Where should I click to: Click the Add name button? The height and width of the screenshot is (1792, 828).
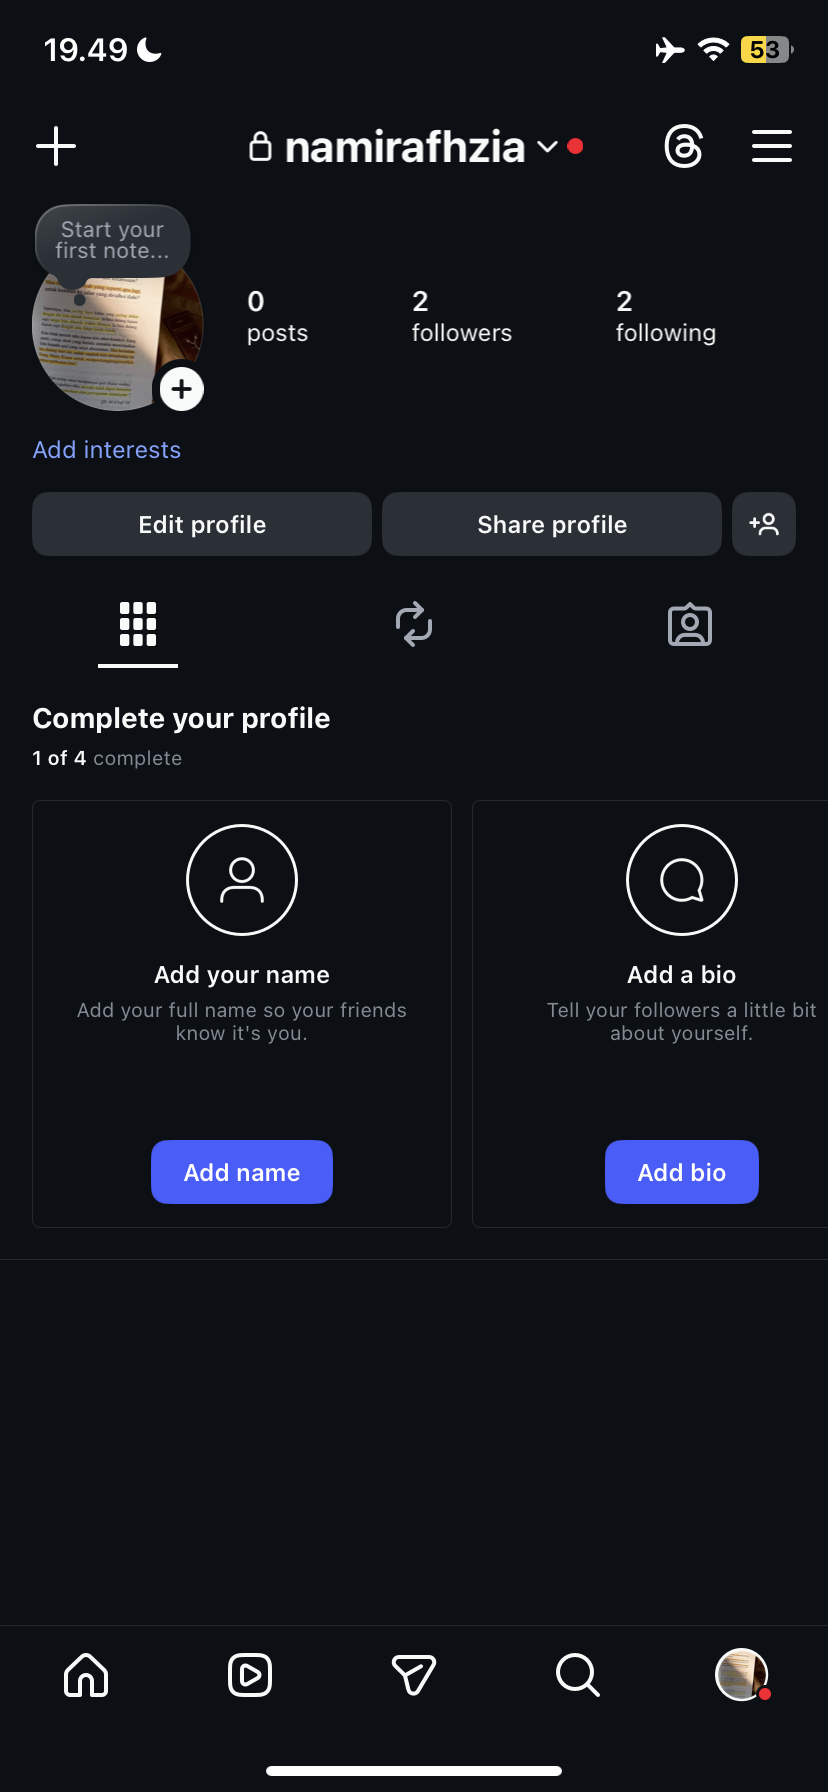[x=242, y=1172]
